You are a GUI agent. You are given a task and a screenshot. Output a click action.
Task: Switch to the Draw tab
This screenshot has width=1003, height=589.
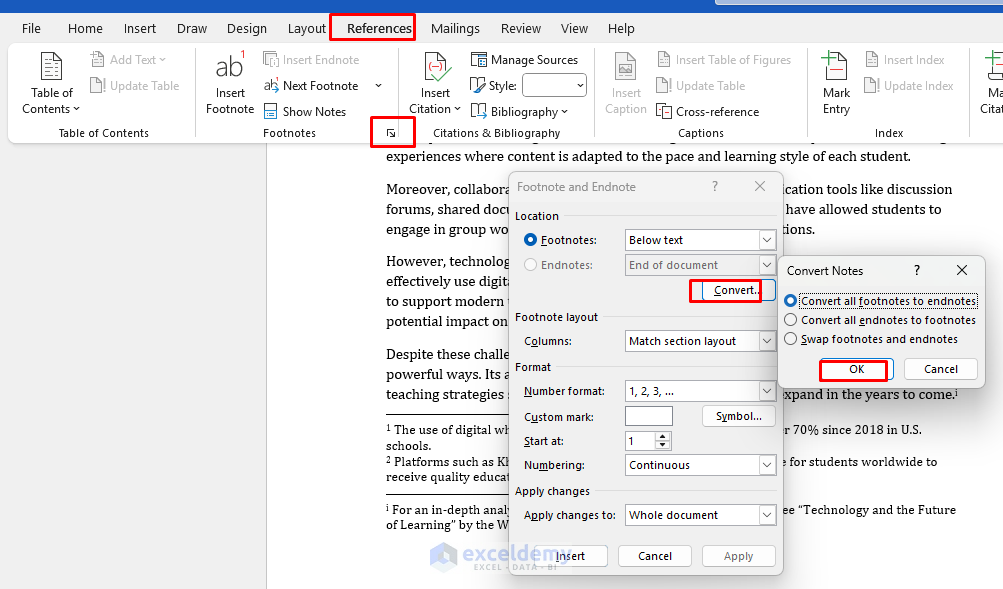pyautogui.click(x=192, y=29)
